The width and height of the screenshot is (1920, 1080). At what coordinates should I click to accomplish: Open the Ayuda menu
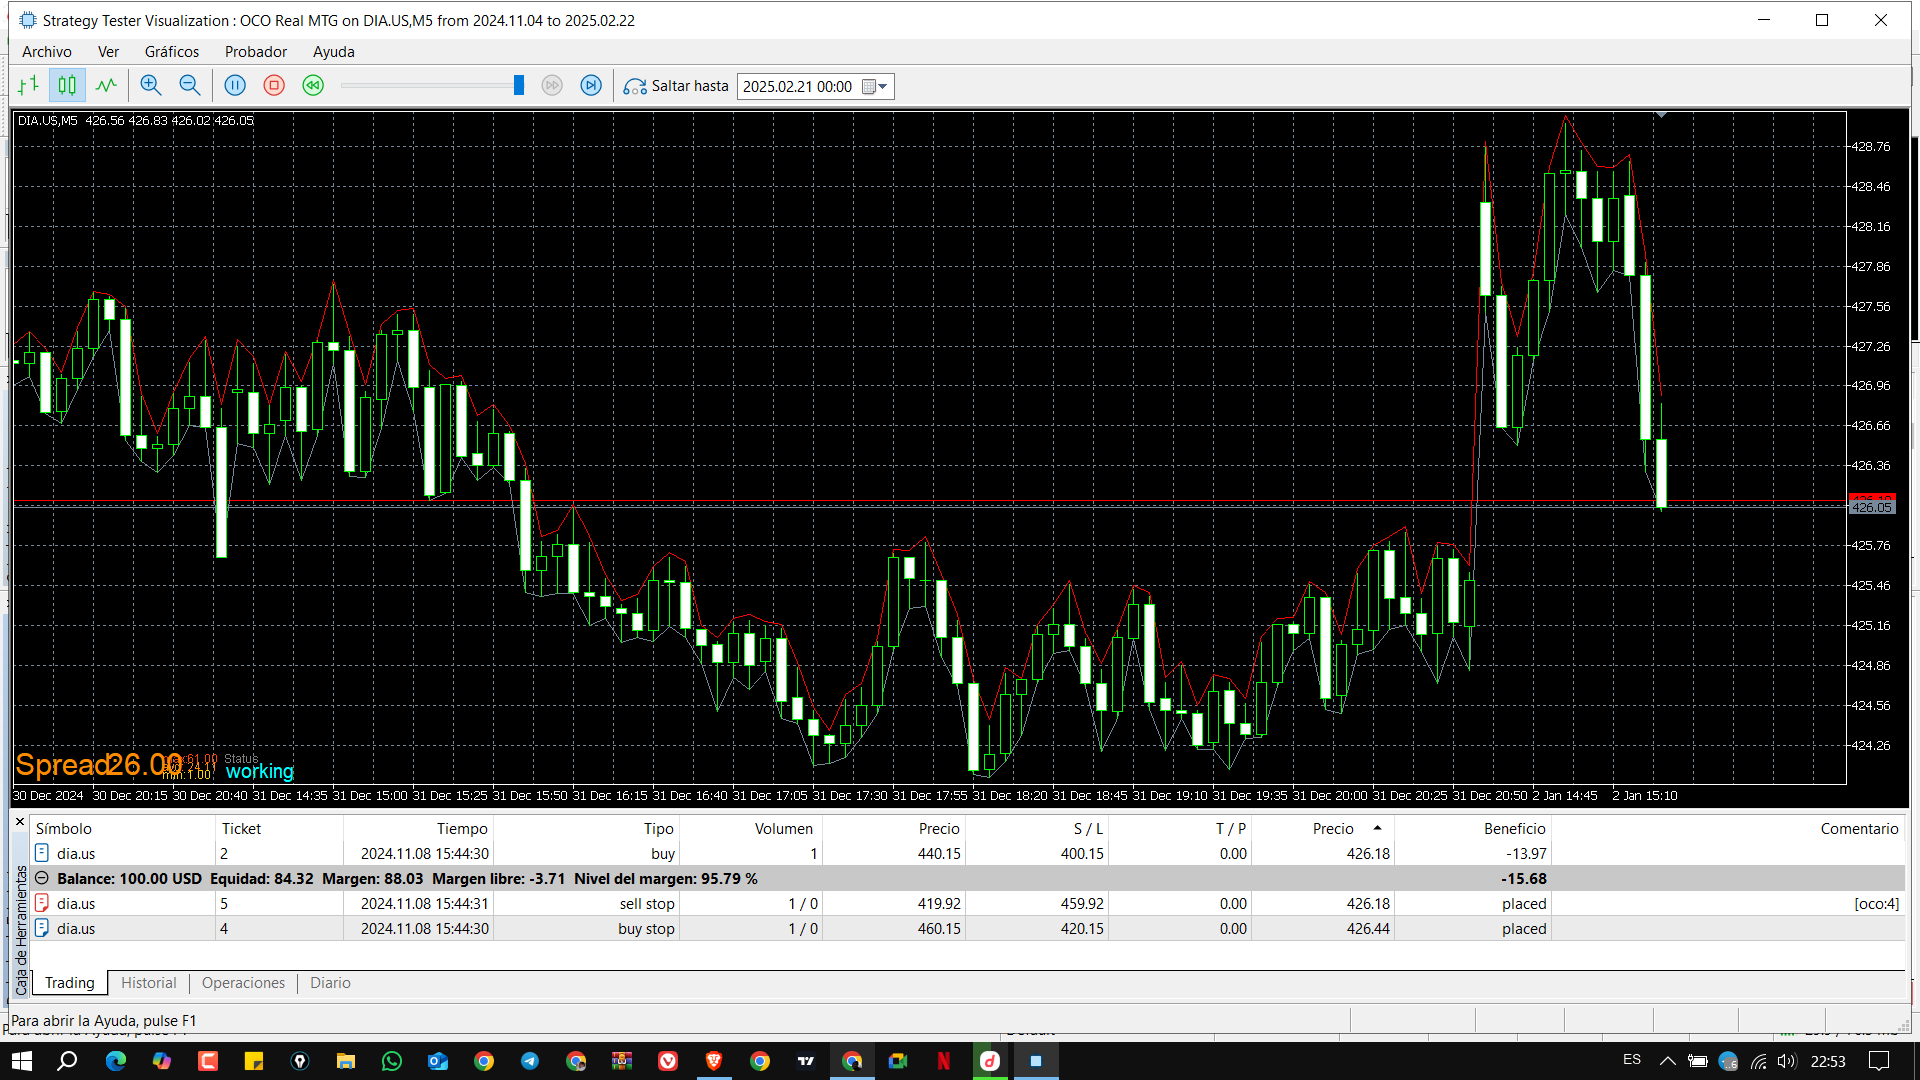click(x=334, y=52)
